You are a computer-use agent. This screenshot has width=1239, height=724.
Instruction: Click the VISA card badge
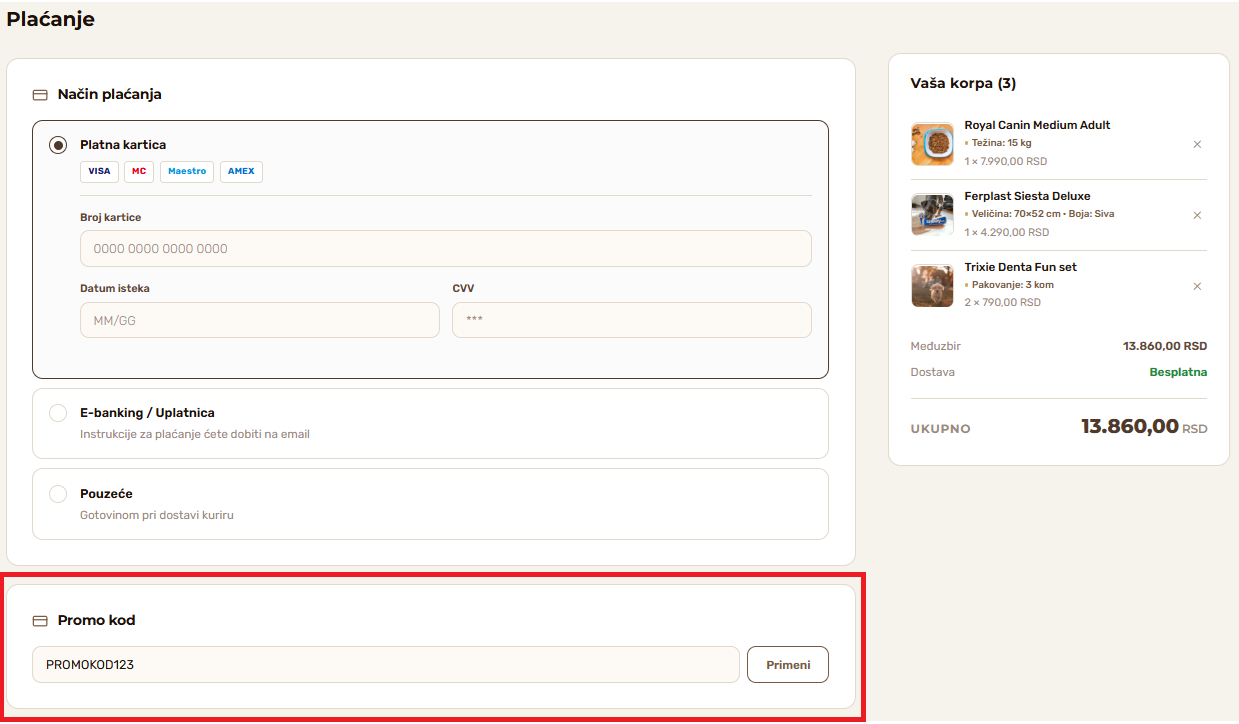99,171
